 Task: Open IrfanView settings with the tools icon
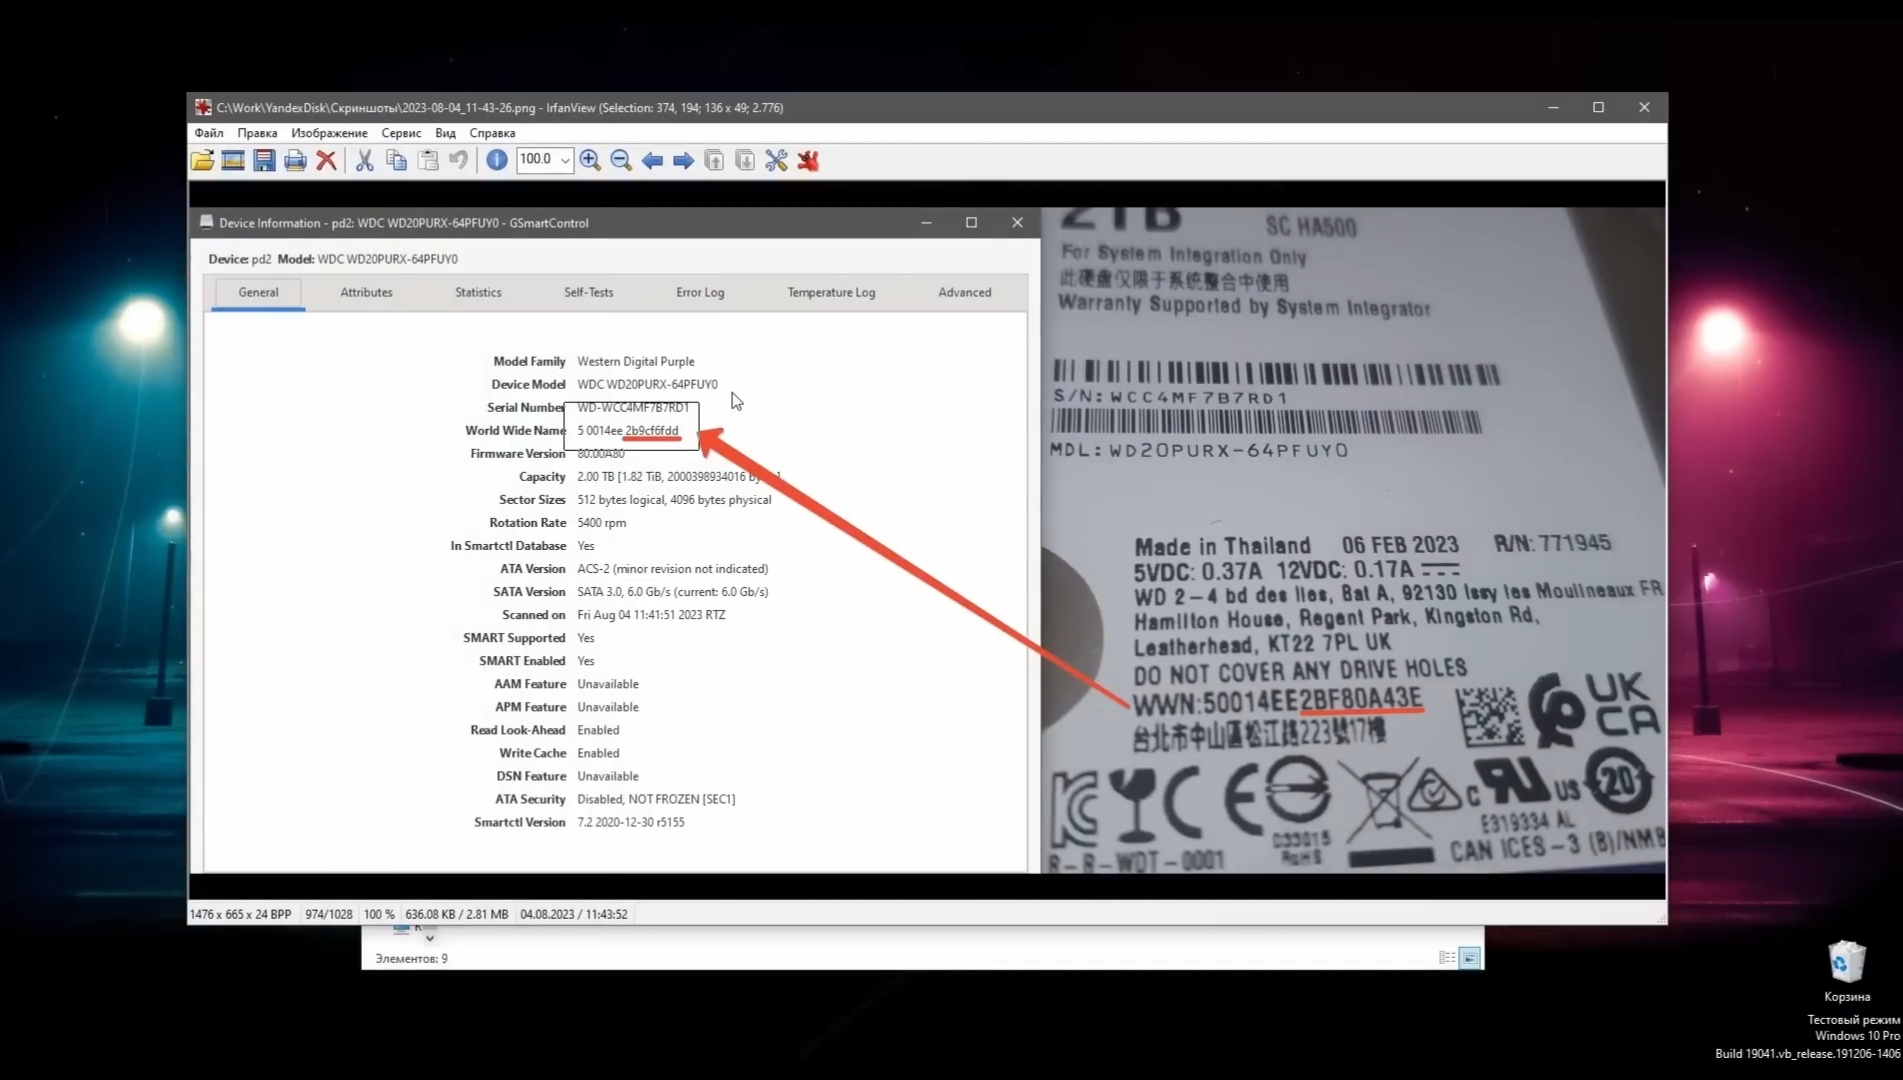click(x=776, y=160)
